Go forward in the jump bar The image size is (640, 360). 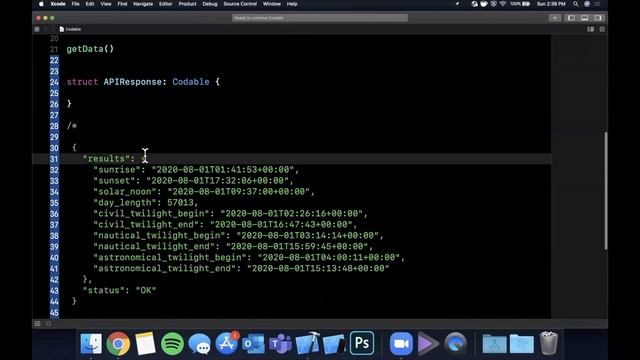pos(53,29)
